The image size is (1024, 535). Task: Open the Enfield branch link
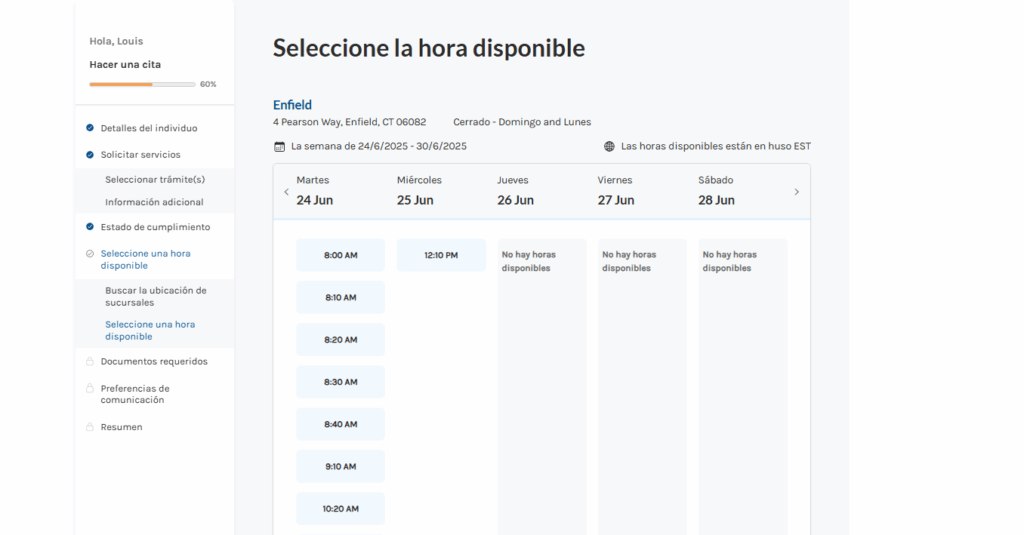tap(292, 105)
